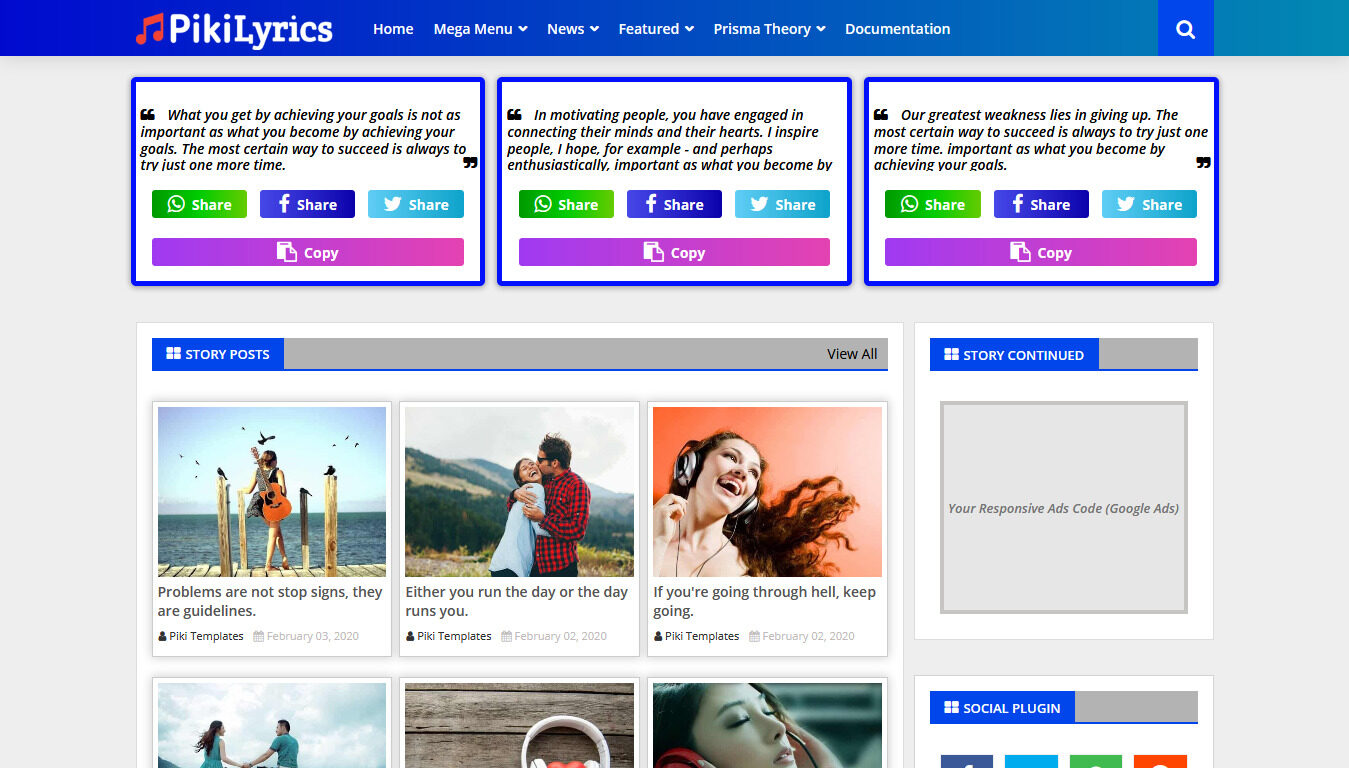Image resolution: width=1349 pixels, height=768 pixels.
Task: Share the 'greatest weakness' quote on WhatsApp
Action: [933, 204]
